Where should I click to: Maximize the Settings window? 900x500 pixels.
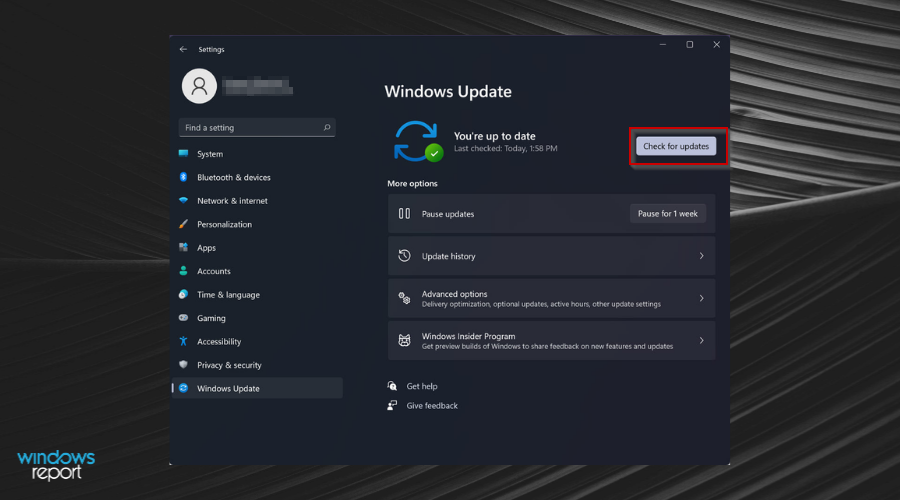point(690,45)
